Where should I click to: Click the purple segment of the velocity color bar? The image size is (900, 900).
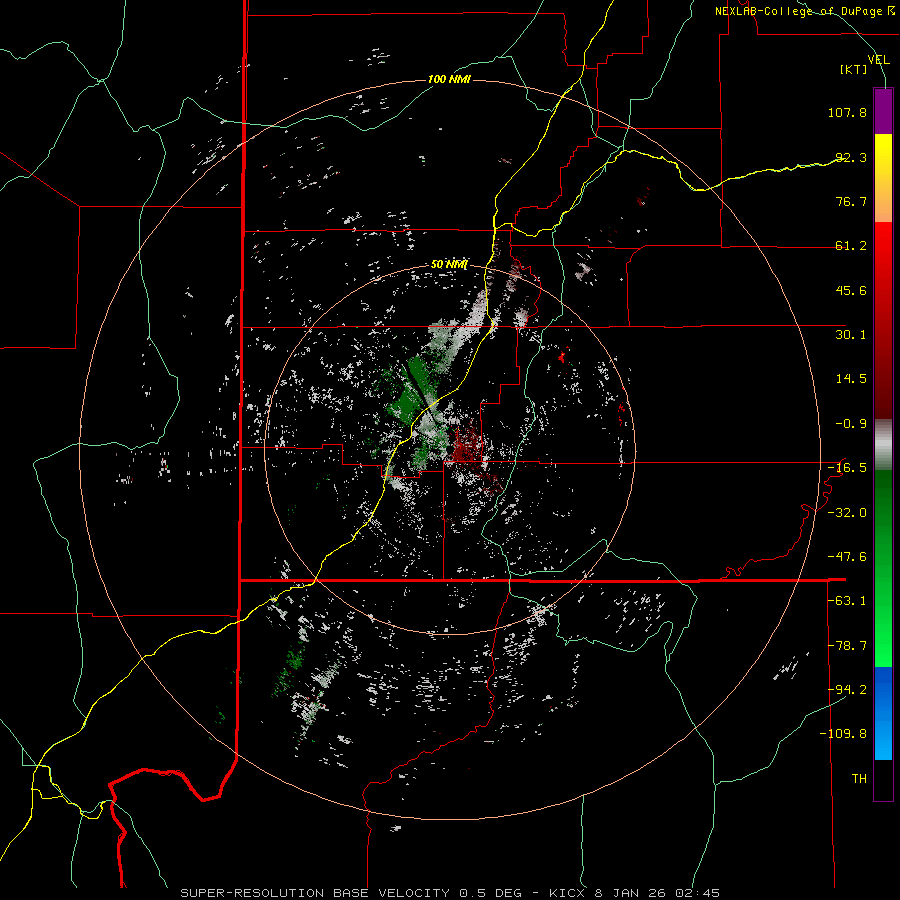[x=883, y=111]
